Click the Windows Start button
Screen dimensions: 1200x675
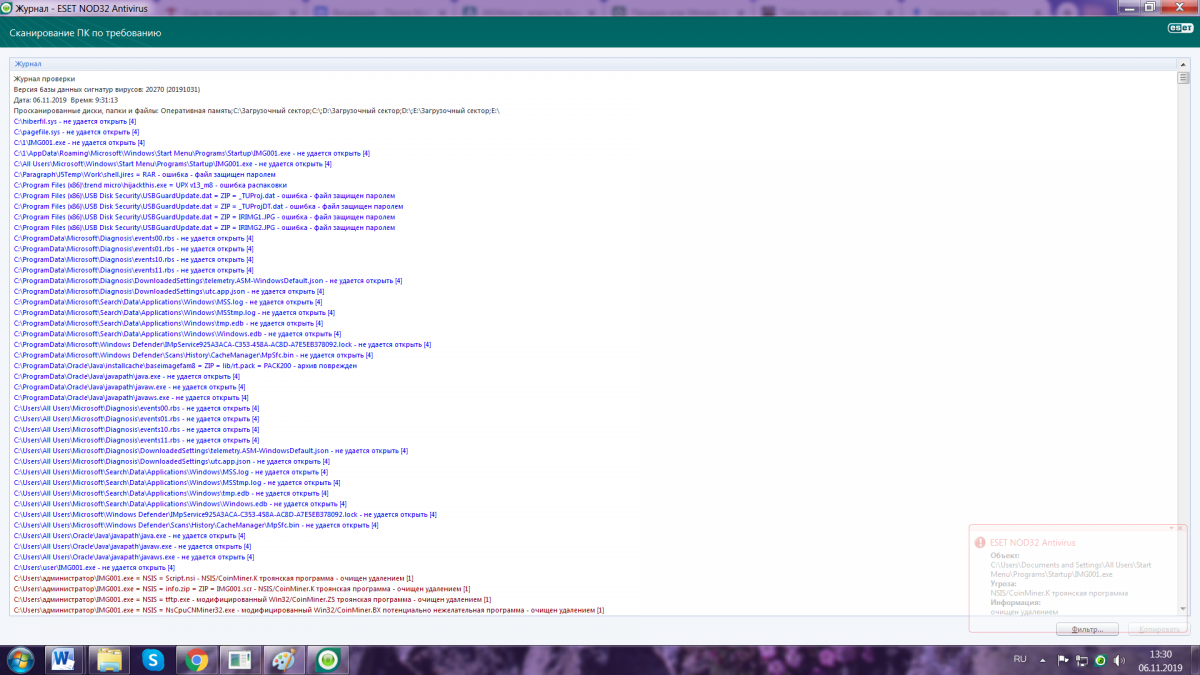20,659
